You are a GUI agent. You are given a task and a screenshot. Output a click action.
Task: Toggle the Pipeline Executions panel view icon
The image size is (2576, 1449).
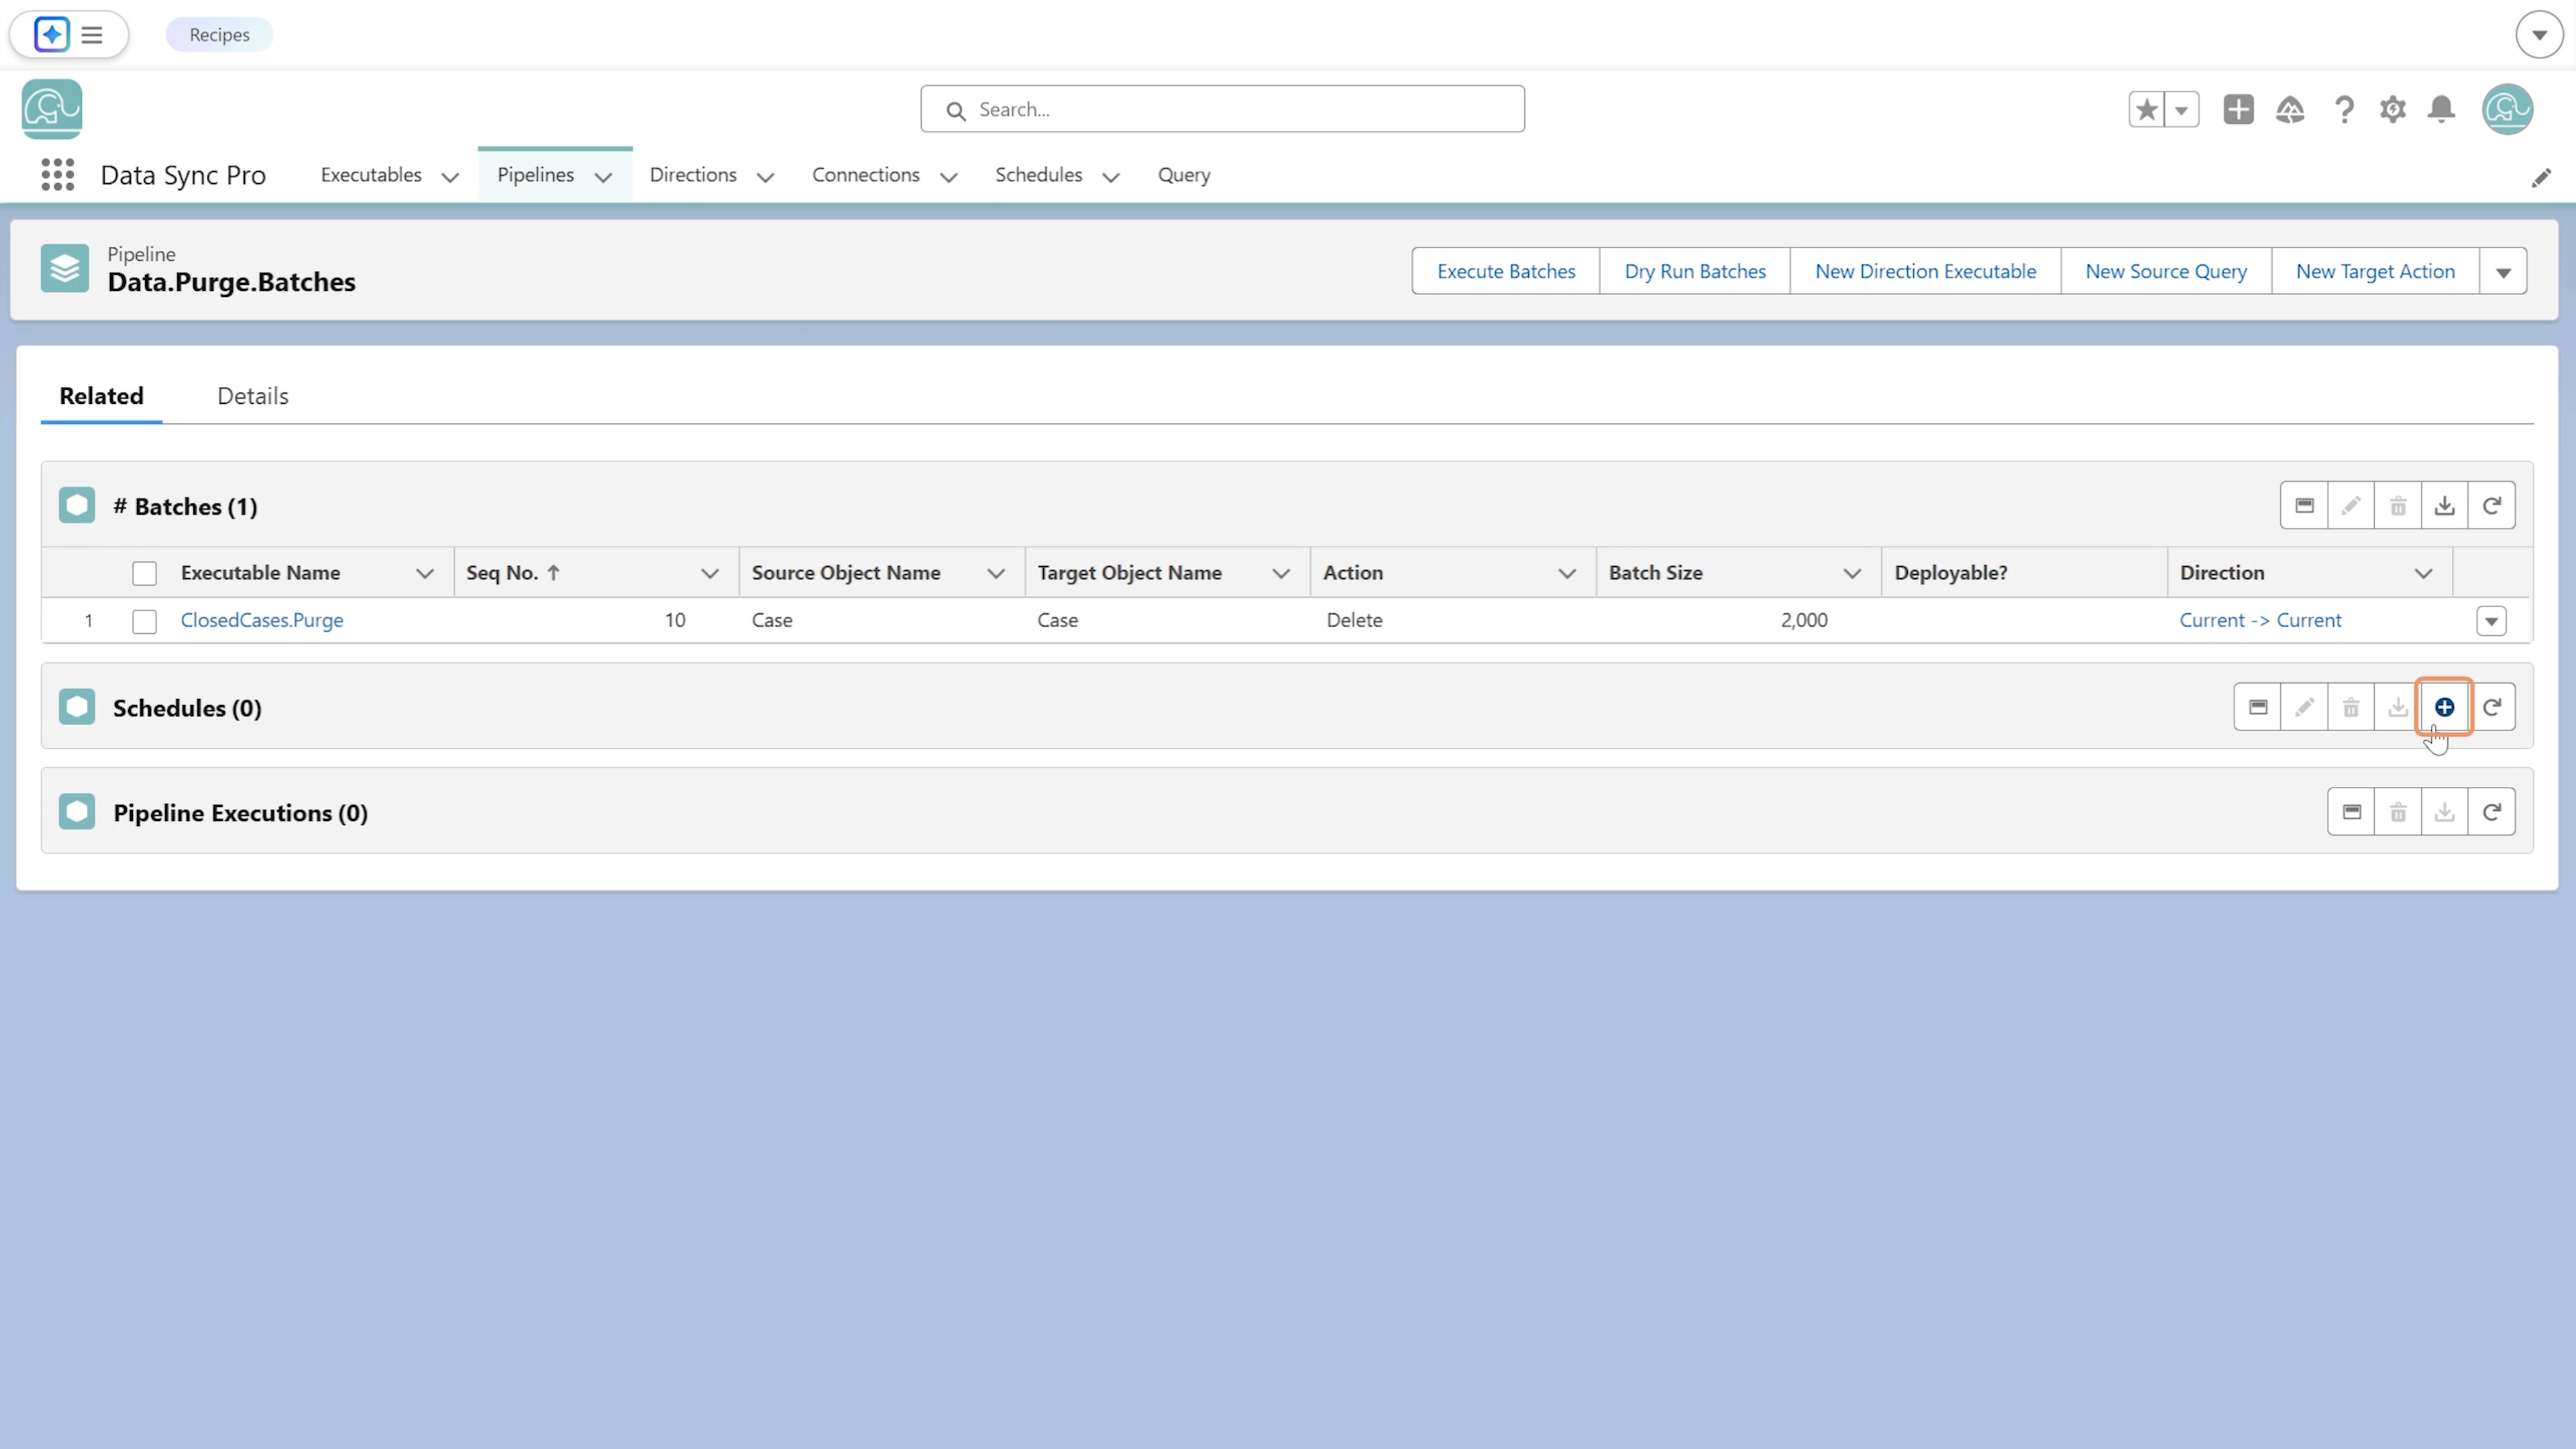pos(2351,812)
